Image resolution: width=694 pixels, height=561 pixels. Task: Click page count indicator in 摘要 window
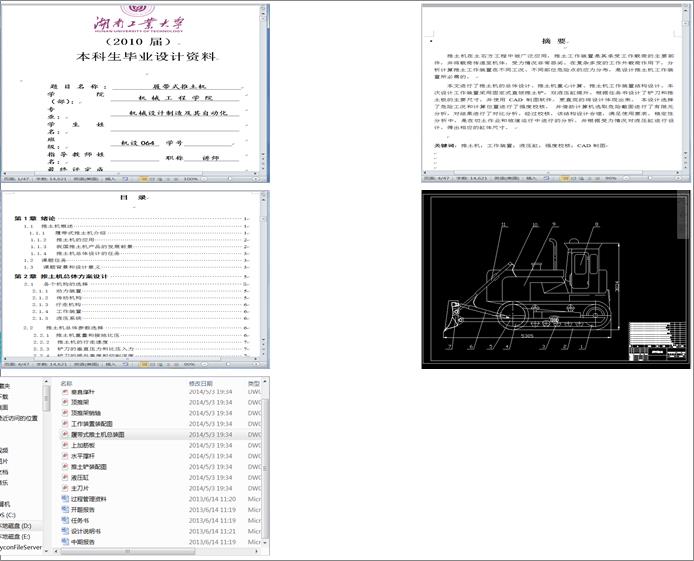[x=437, y=179]
